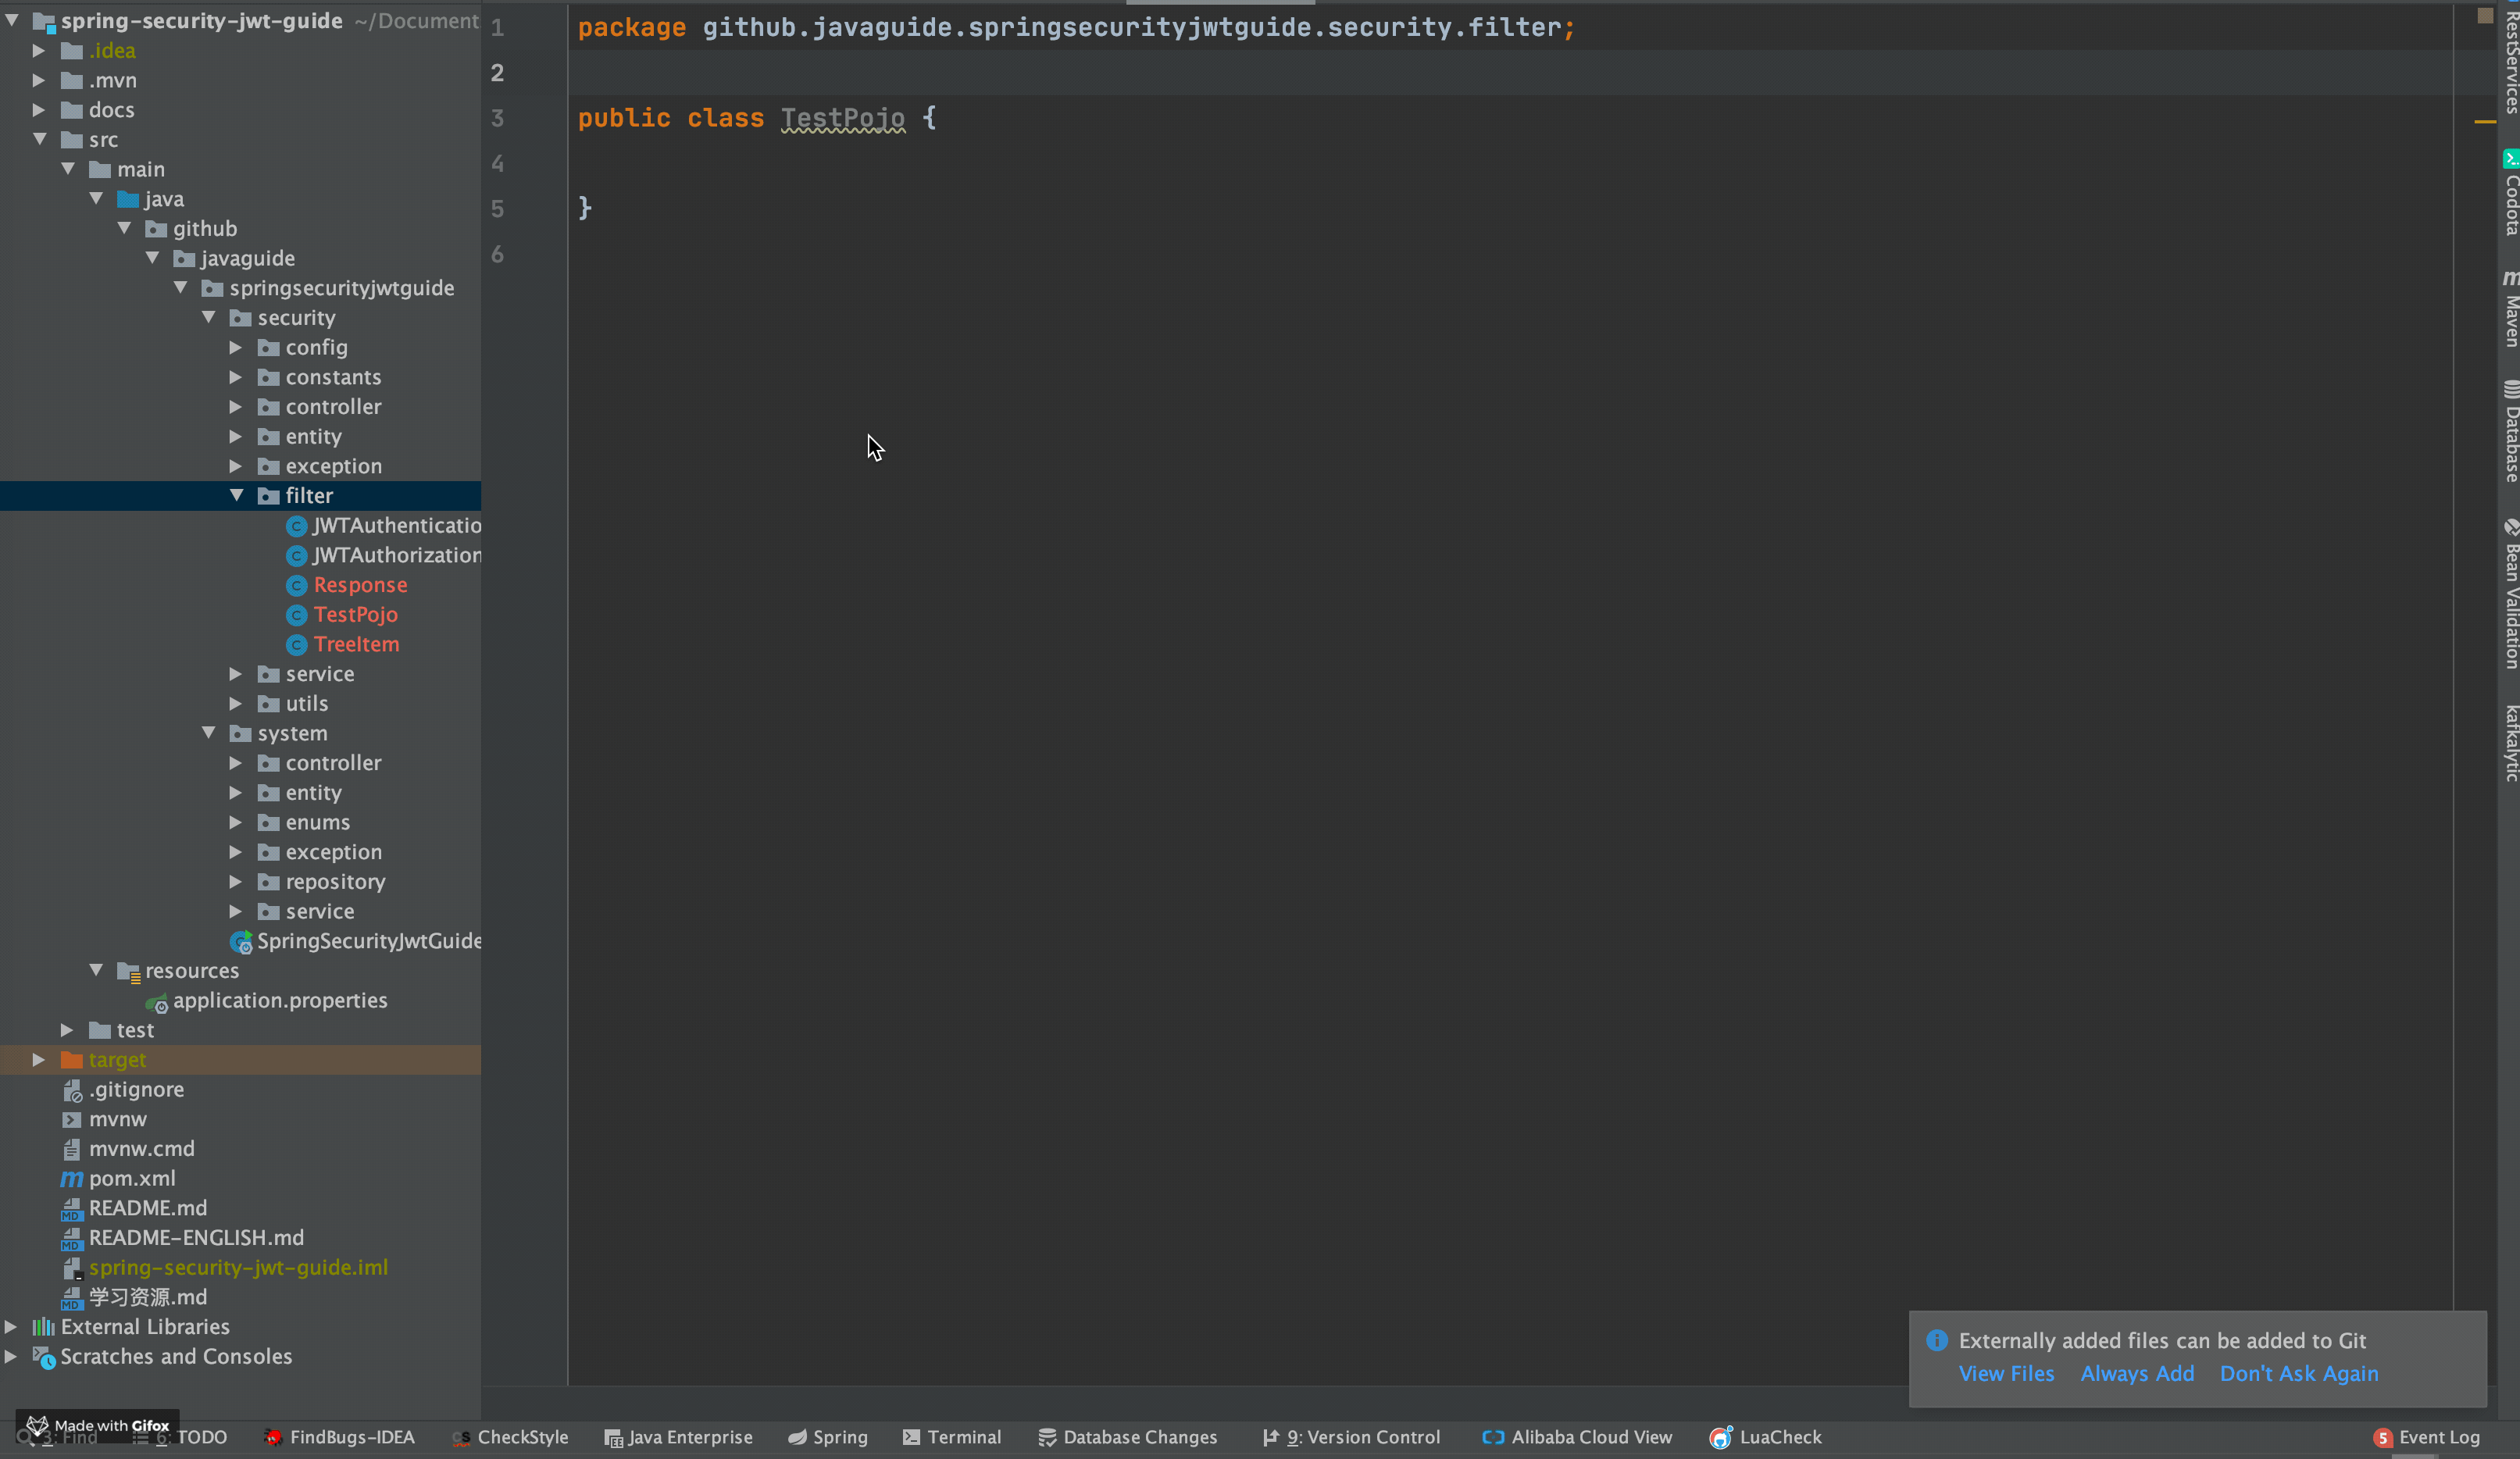Click the pom.xml Maven file icon
This screenshot has width=2520, height=1459.
coord(71,1179)
